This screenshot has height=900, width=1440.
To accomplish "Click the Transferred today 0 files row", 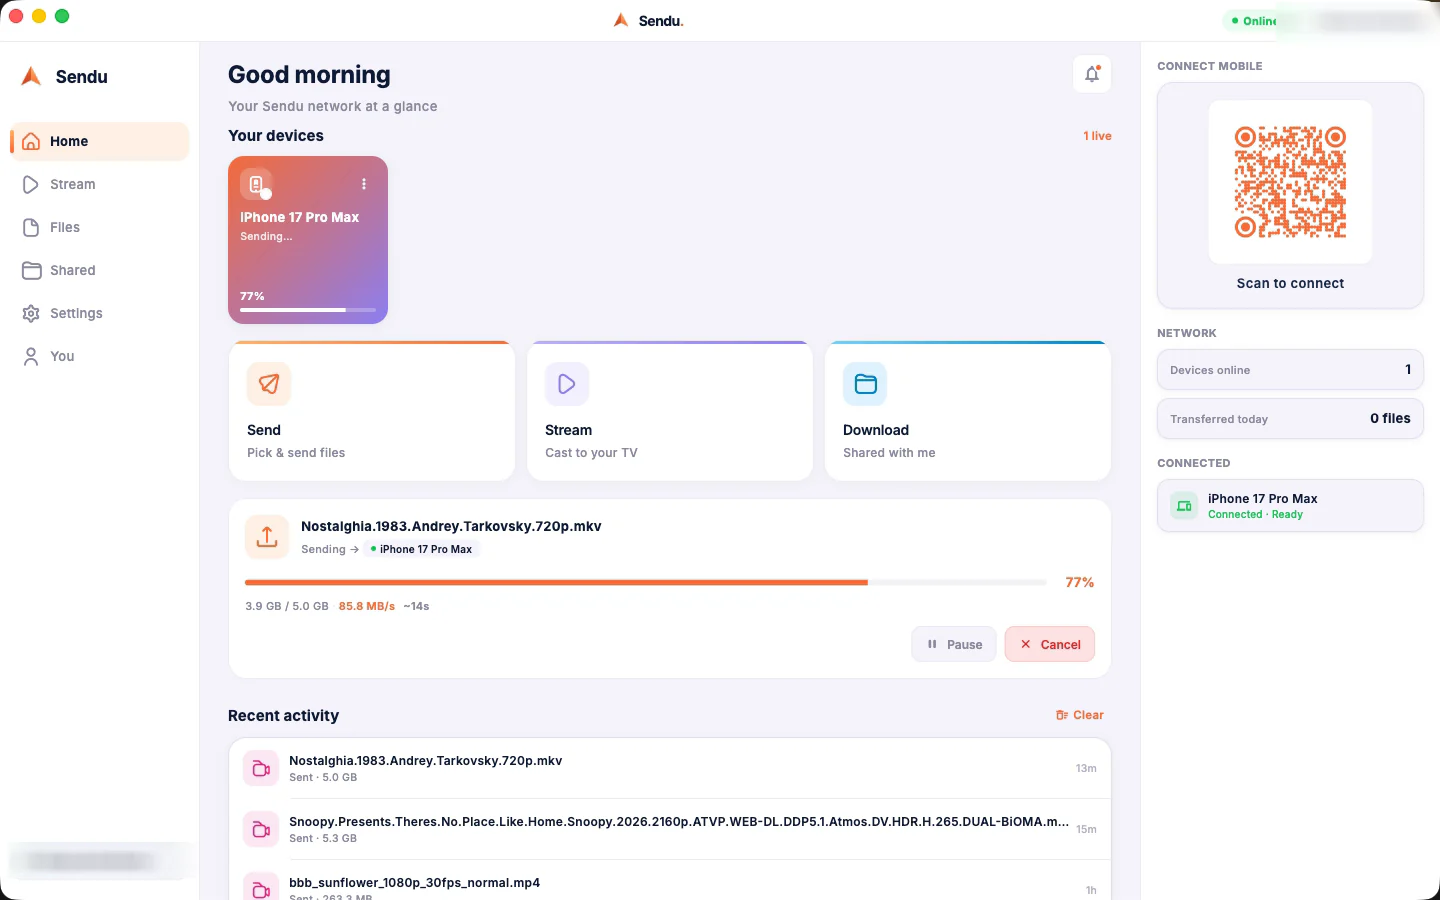I will point(1290,419).
